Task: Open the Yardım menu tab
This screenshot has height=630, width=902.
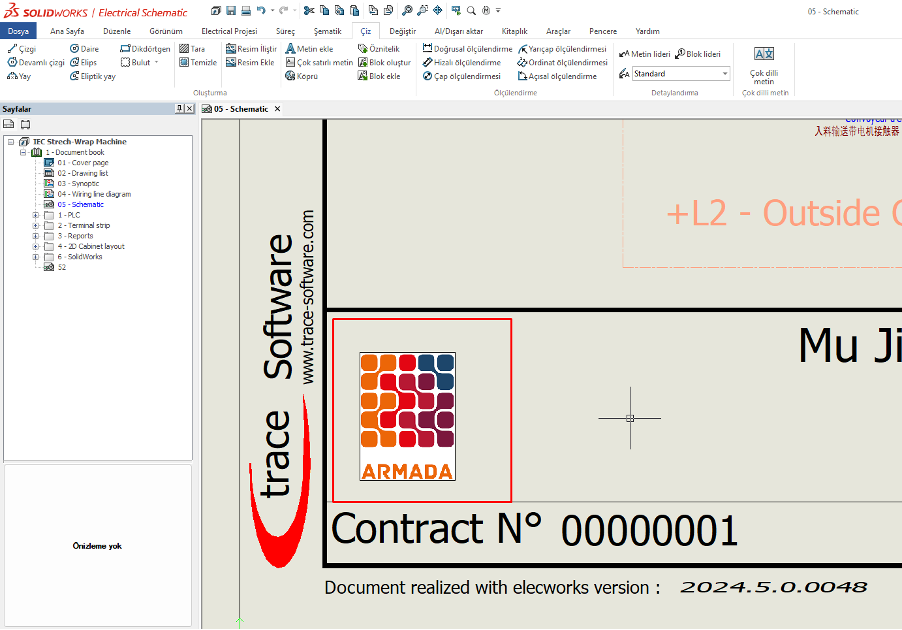Action: pyautogui.click(x=647, y=31)
